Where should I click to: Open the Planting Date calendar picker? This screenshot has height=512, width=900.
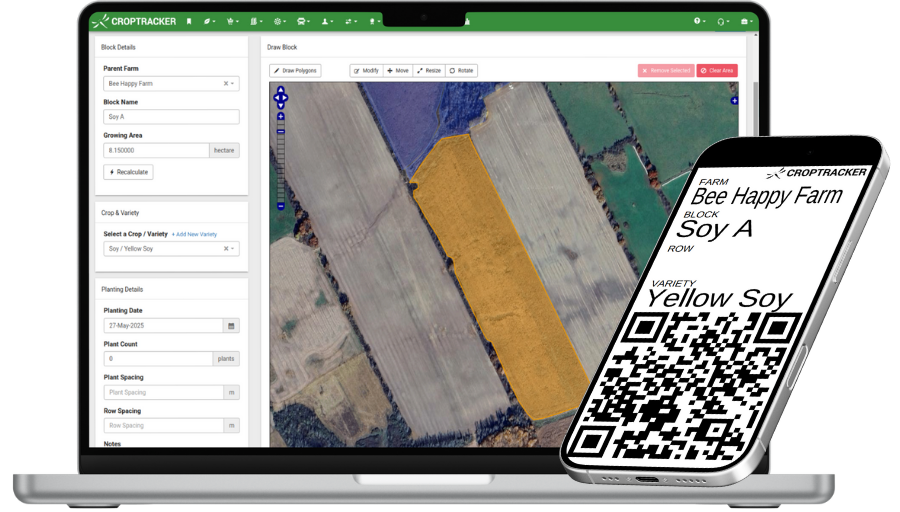[231, 325]
